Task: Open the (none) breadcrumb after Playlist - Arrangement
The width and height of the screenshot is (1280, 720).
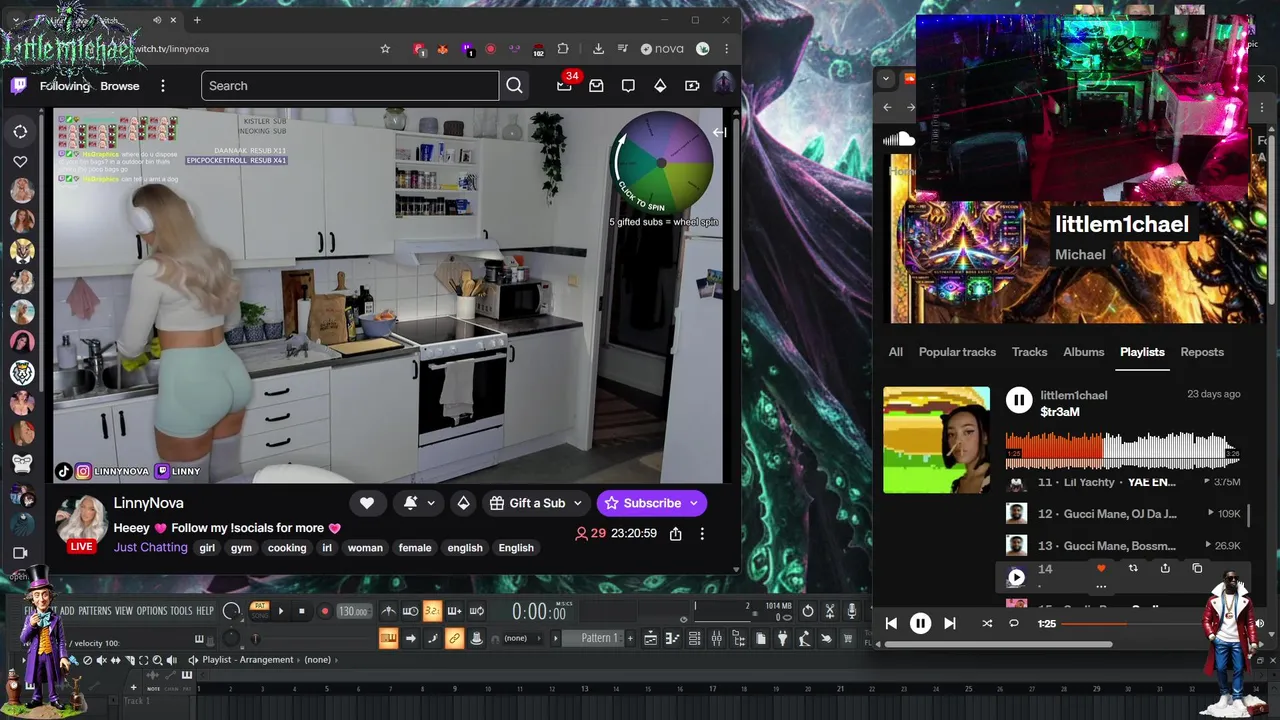Action: (x=317, y=660)
